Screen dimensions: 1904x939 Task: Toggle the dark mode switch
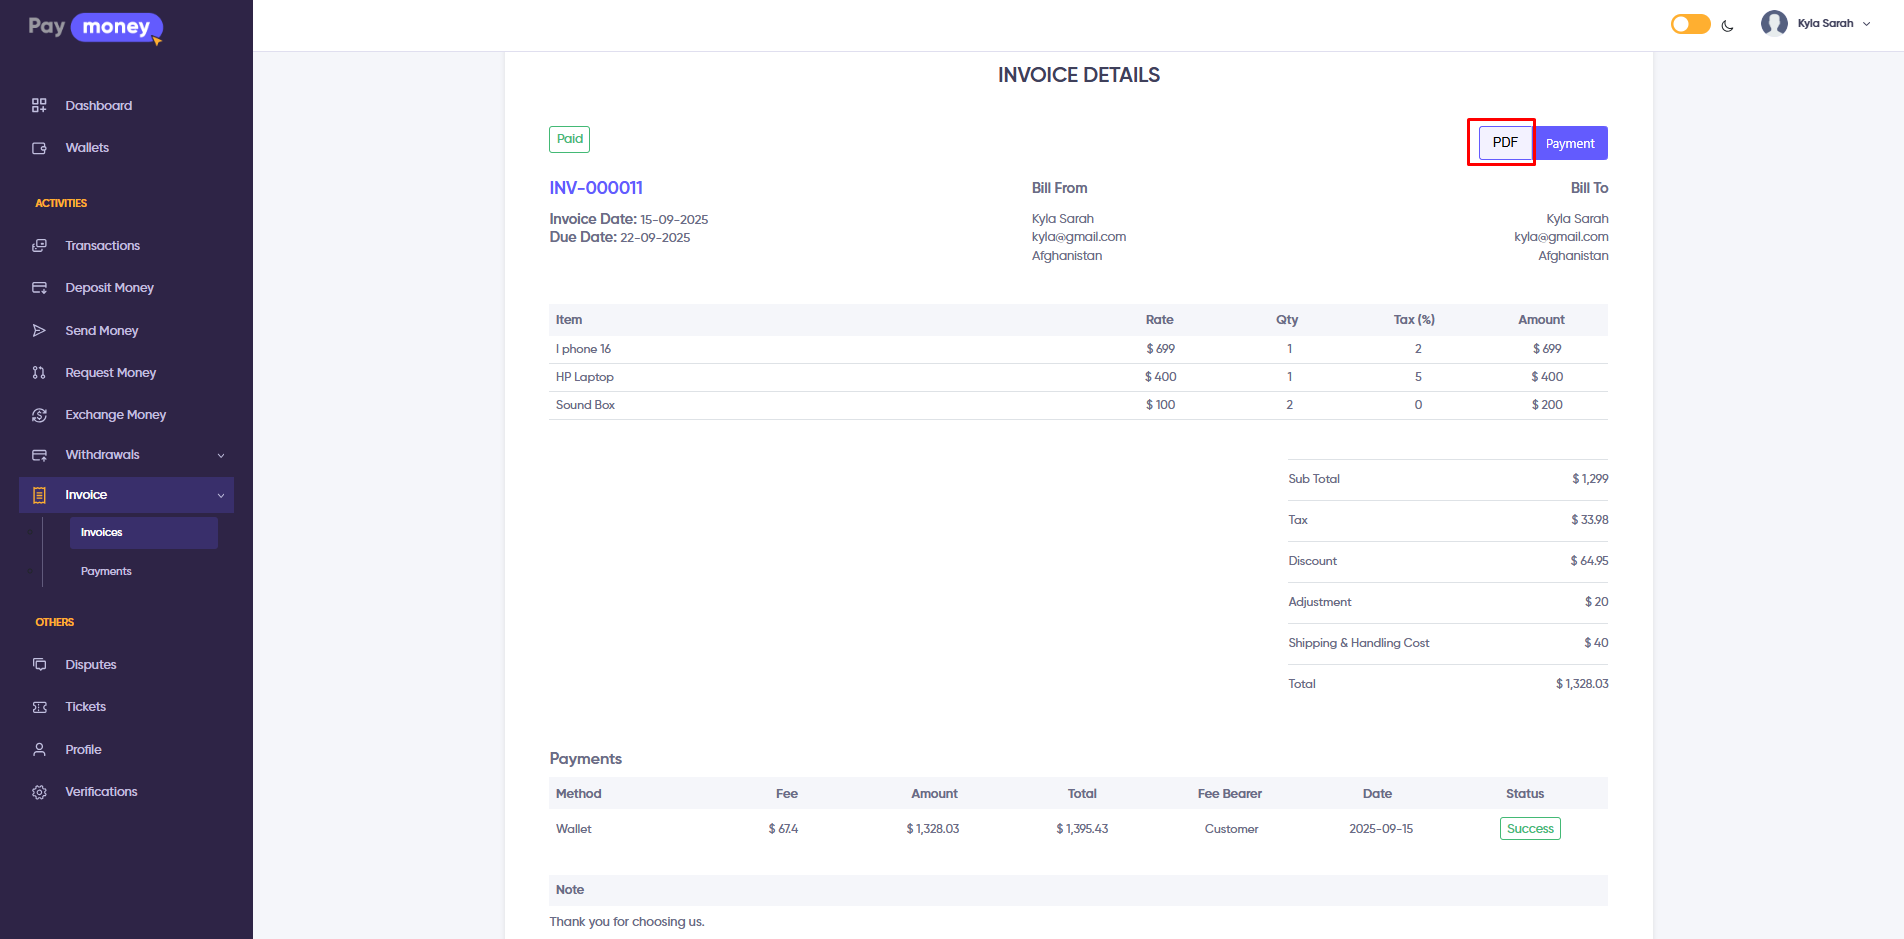pyautogui.click(x=1690, y=24)
